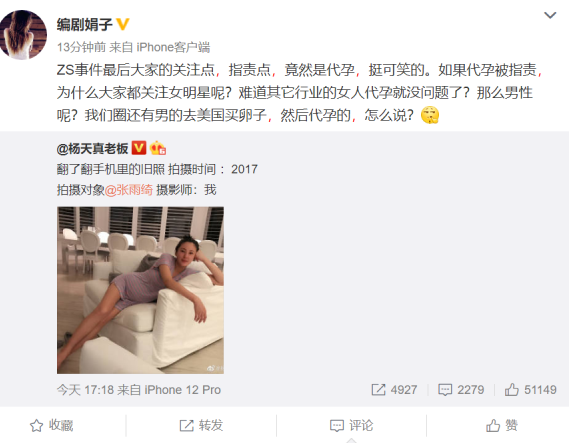This screenshot has width=569, height=443.
Task: Click the 编剧娟子 username link
Action: click(x=85, y=24)
